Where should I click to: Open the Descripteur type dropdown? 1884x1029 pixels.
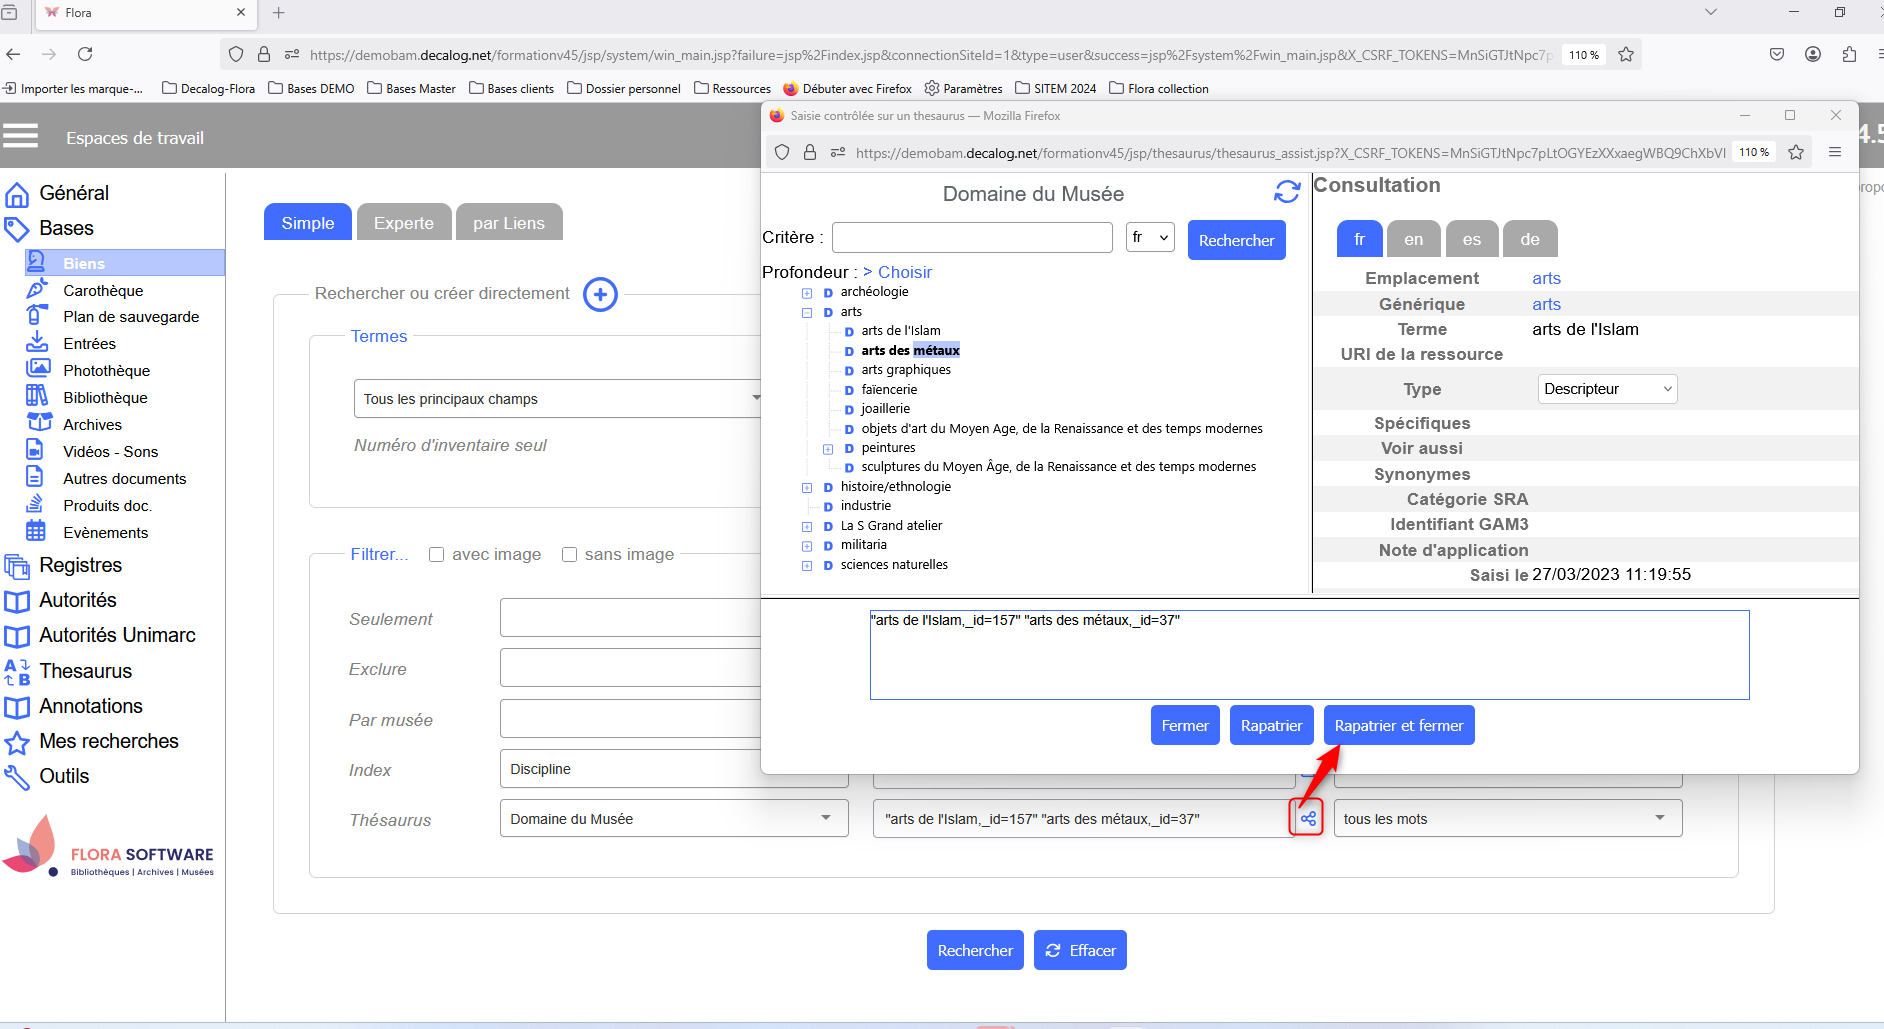pos(1606,389)
